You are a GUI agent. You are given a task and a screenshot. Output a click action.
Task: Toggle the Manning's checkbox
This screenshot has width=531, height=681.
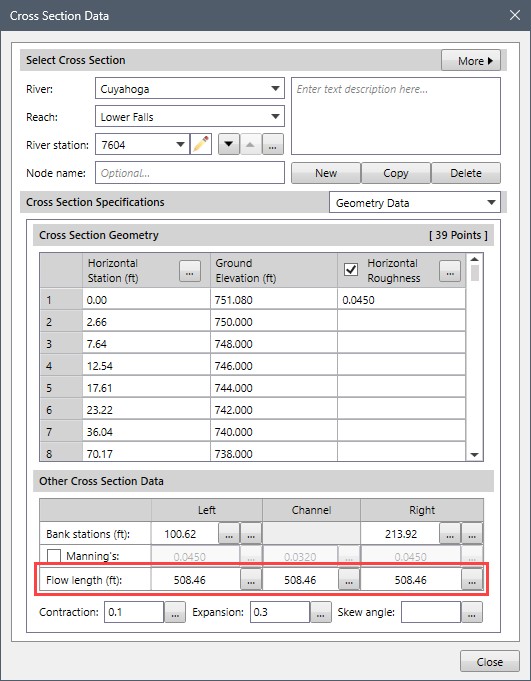54,556
